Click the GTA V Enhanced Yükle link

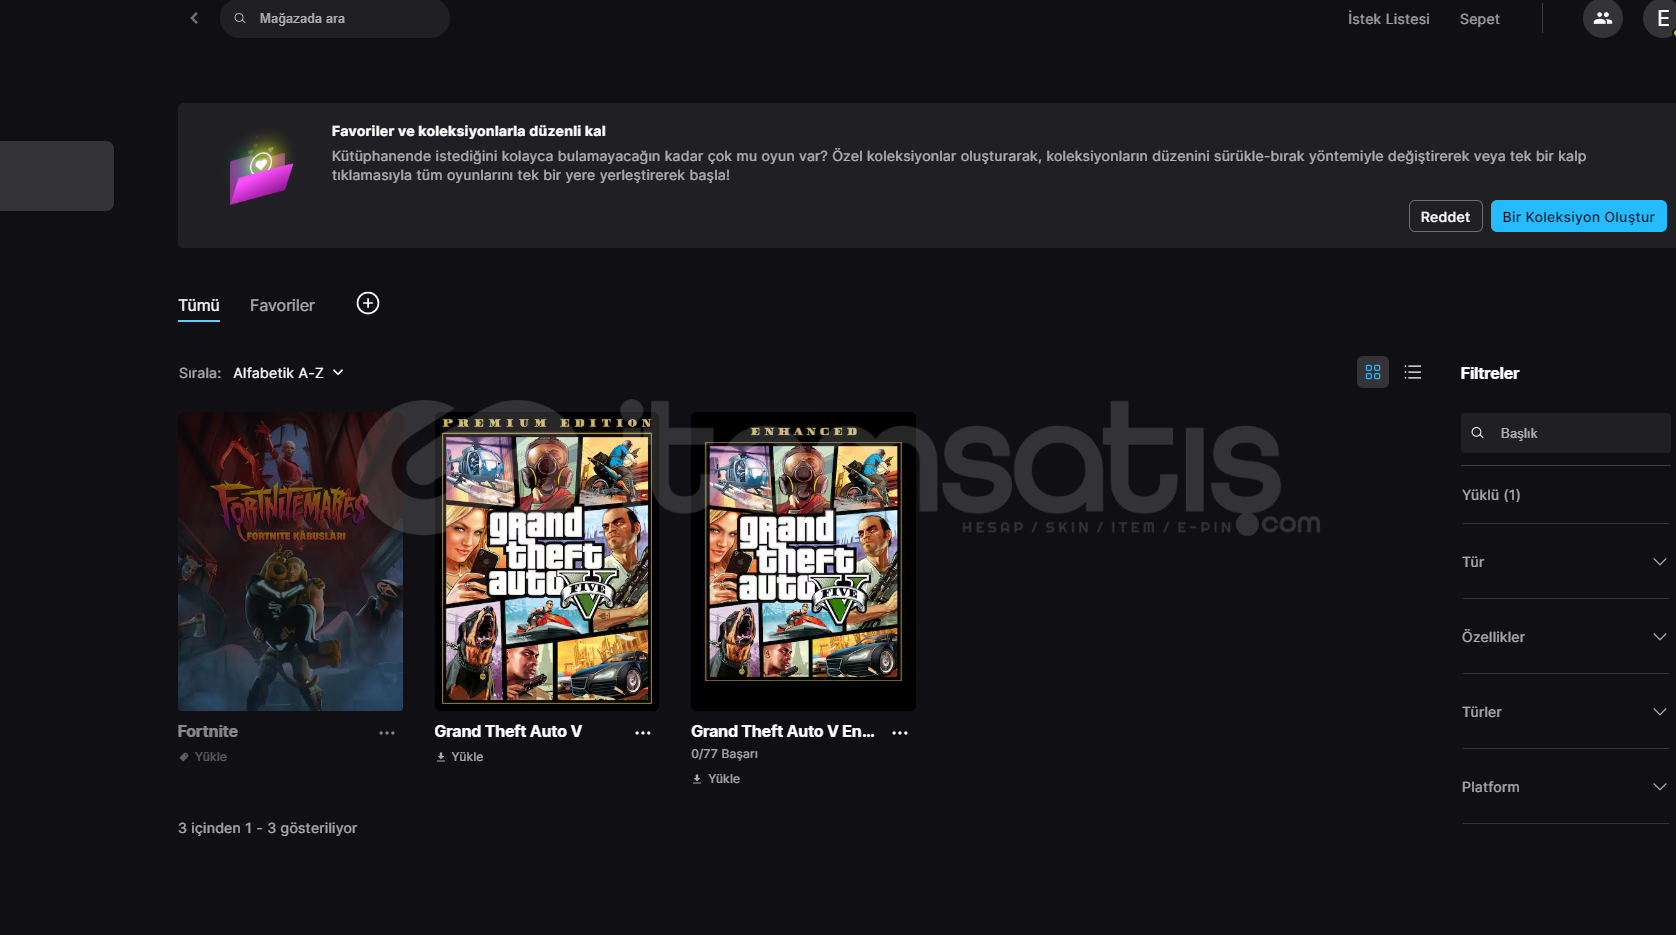point(717,779)
